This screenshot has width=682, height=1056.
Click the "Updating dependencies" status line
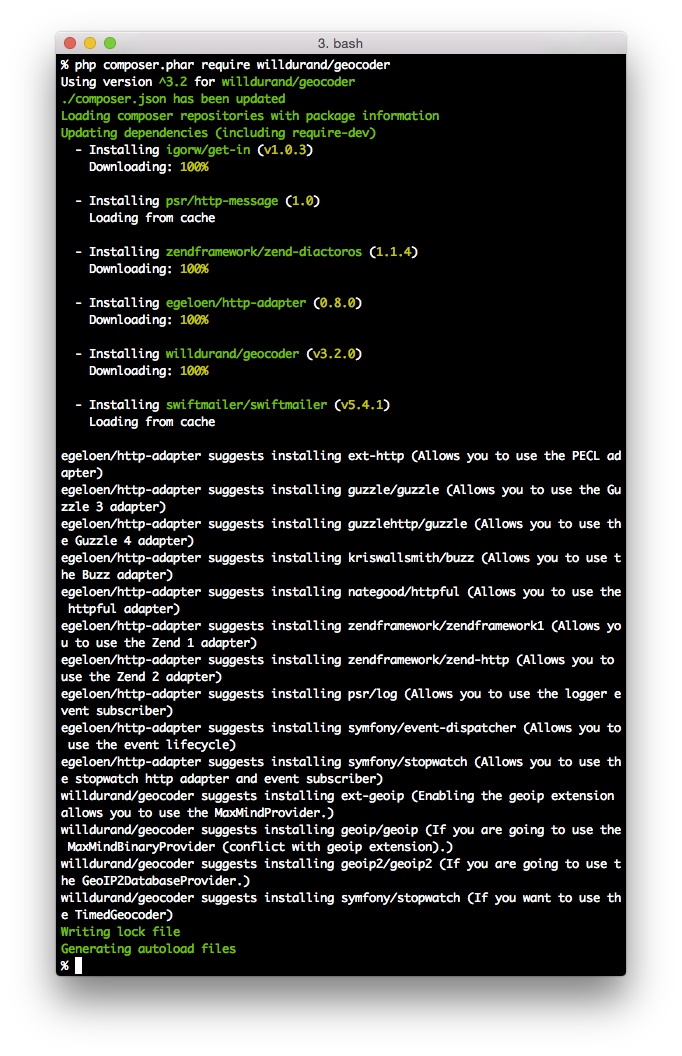pyautogui.click(x=218, y=133)
